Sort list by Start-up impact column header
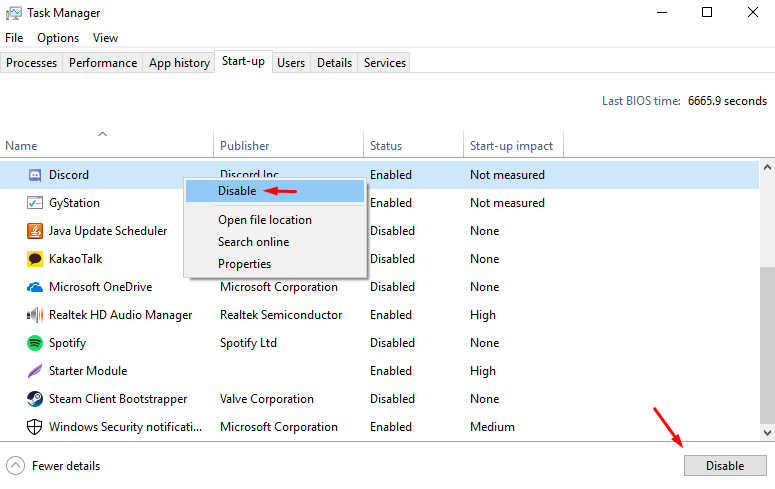Screen dimensions: 775x489 [514, 144]
